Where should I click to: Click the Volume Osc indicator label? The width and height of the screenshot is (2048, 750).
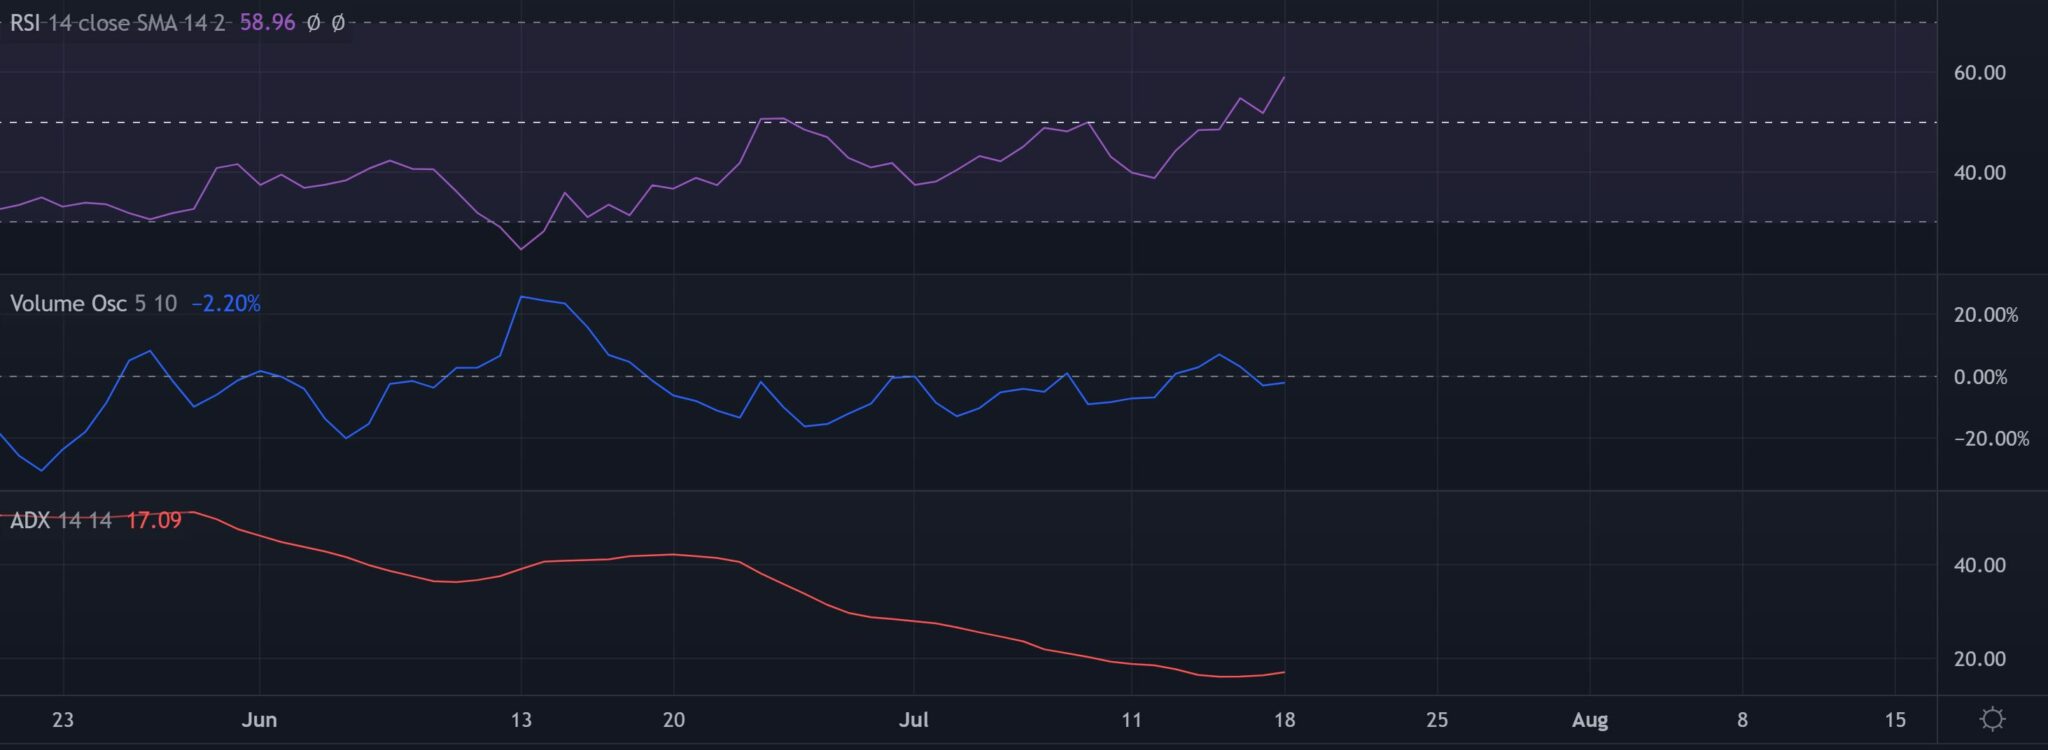[x=68, y=304]
